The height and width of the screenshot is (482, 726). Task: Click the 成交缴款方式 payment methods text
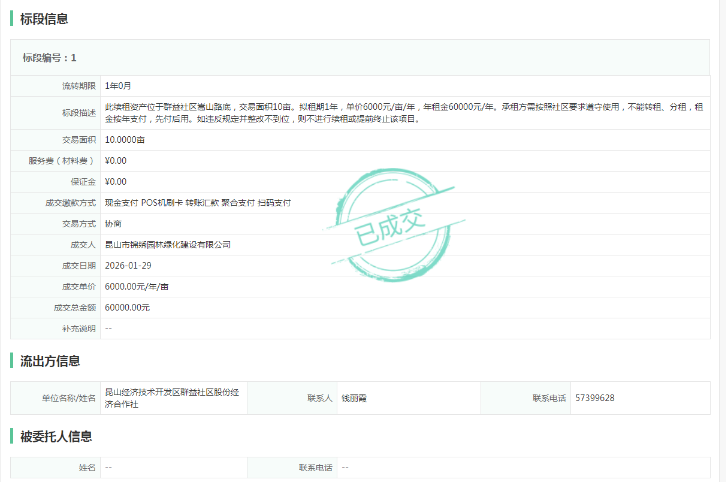(197, 203)
